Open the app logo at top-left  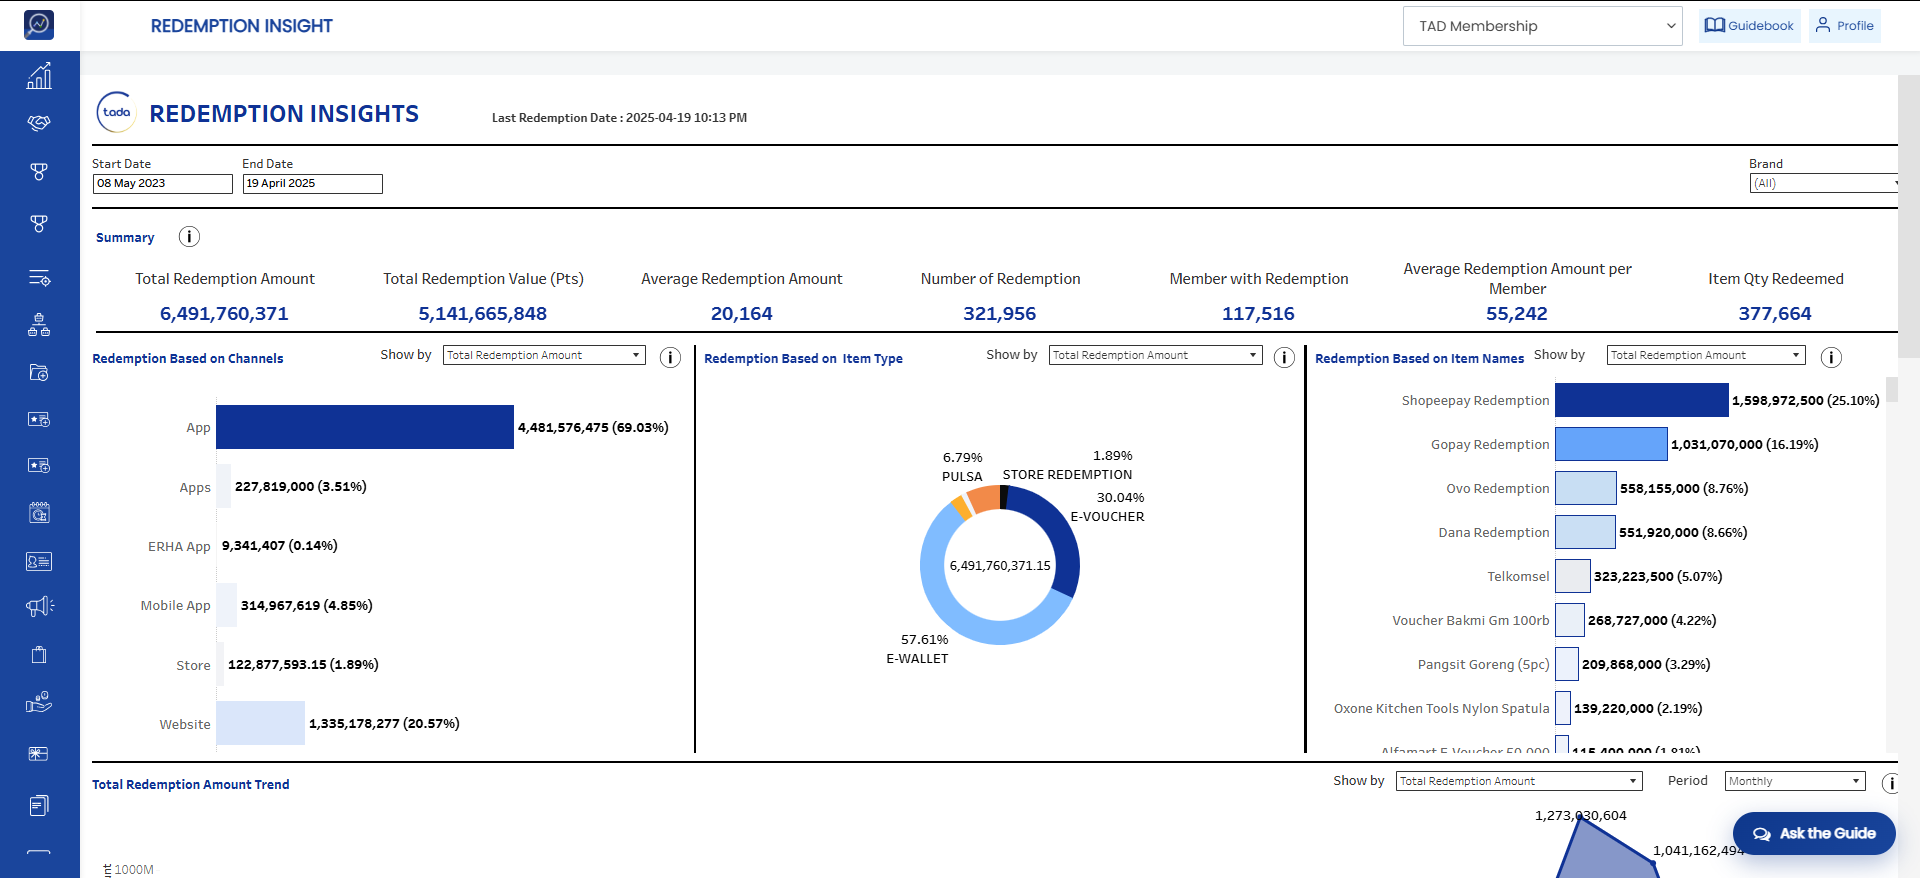[x=39, y=25]
